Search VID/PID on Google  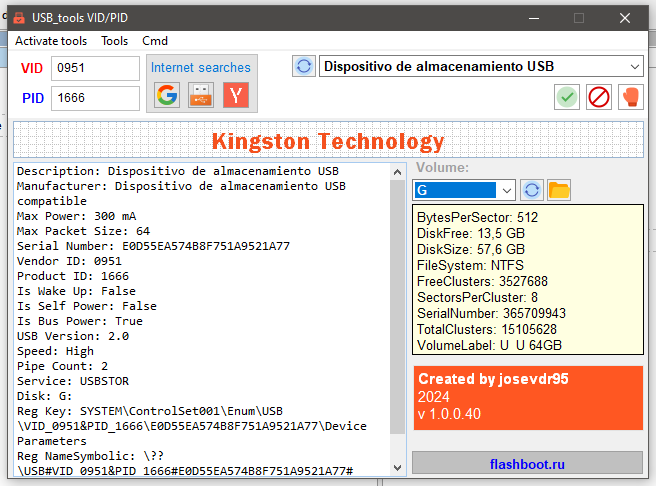coord(167,95)
